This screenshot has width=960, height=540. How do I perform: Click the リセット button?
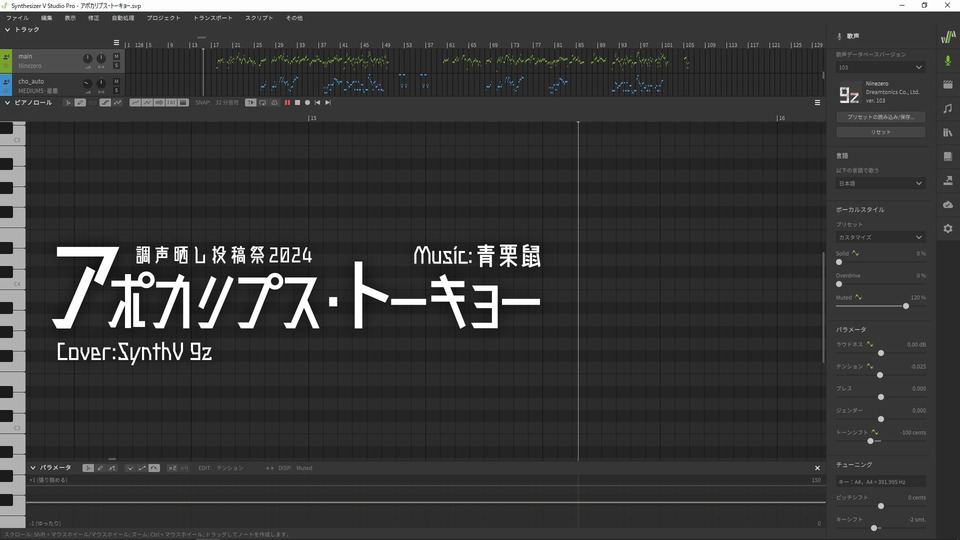(x=880, y=132)
